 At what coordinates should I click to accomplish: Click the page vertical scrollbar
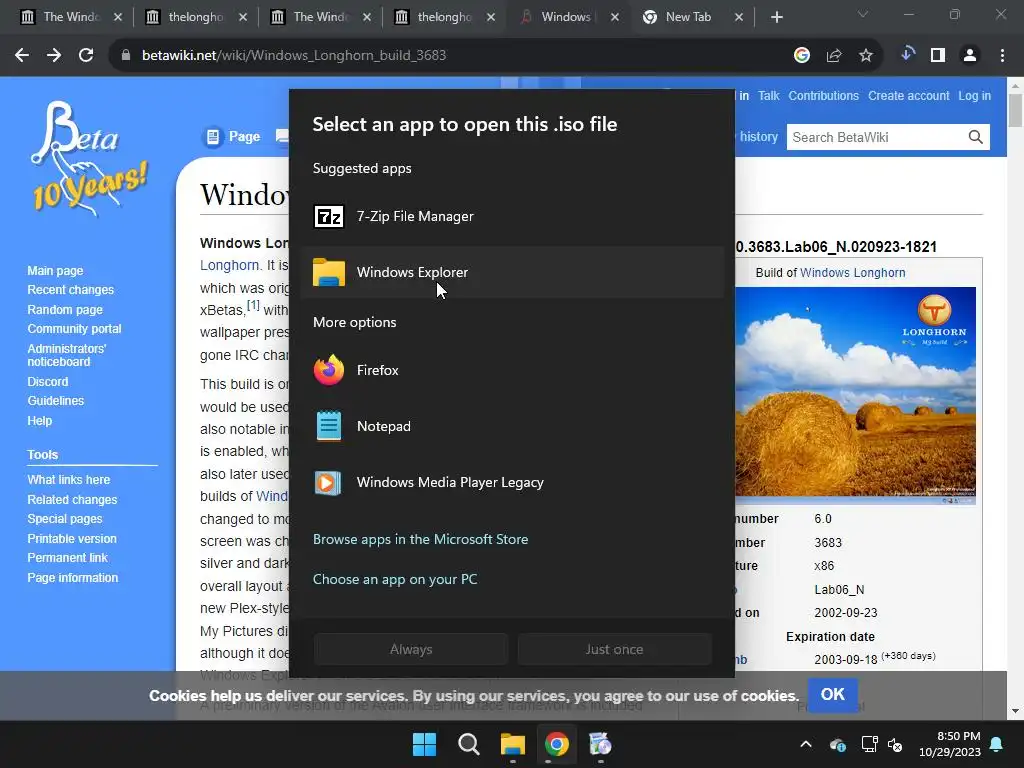(x=1015, y=398)
